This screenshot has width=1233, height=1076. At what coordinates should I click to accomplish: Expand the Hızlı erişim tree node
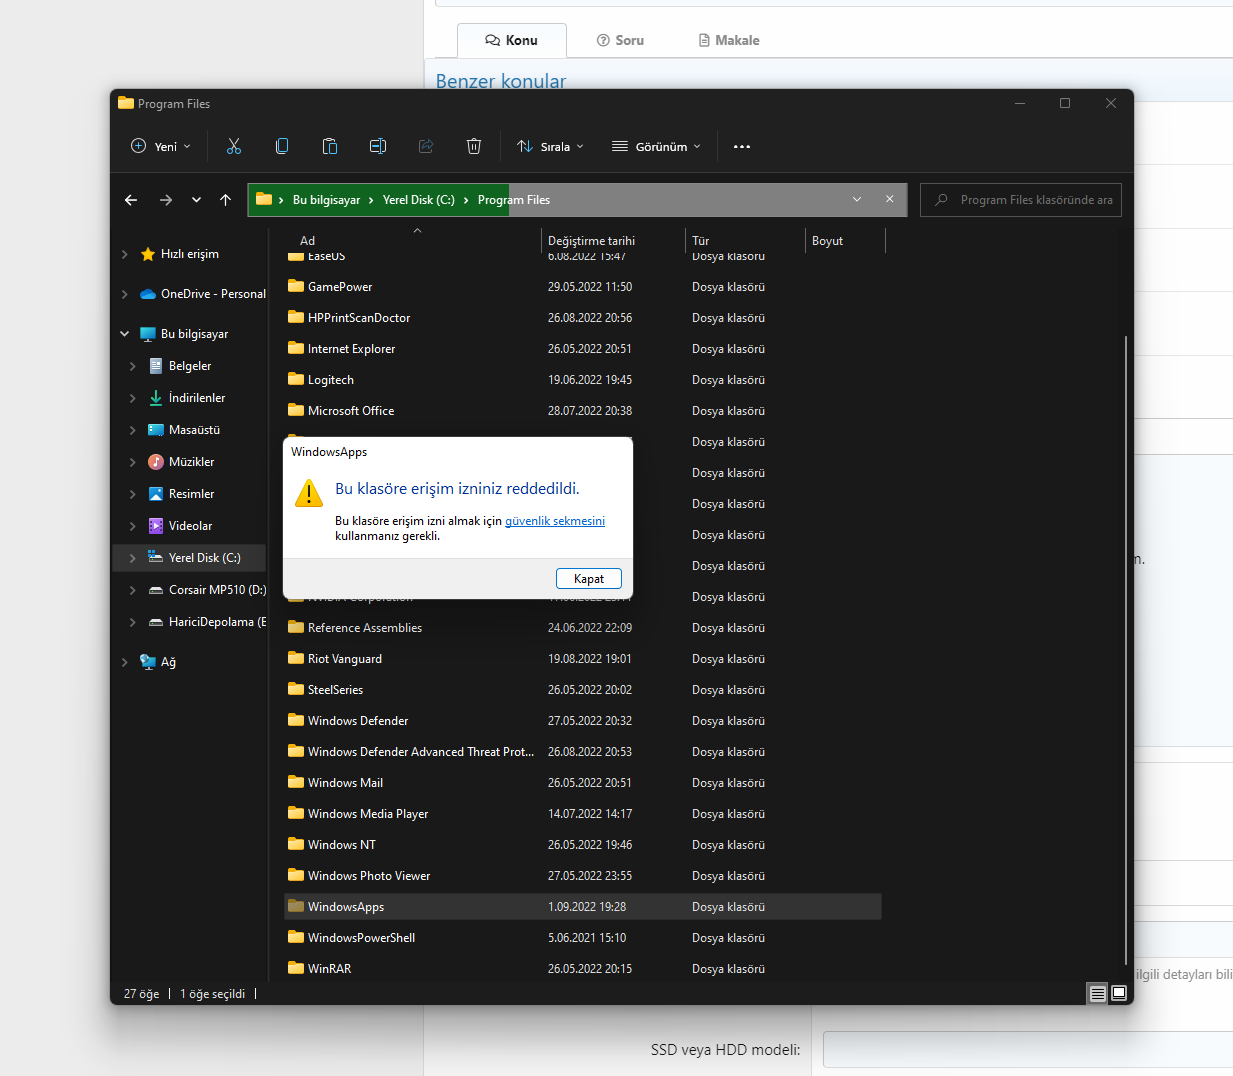coord(125,254)
